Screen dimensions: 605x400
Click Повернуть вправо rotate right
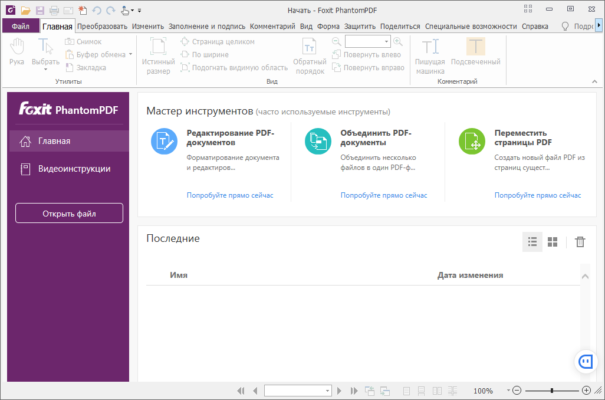368,68
